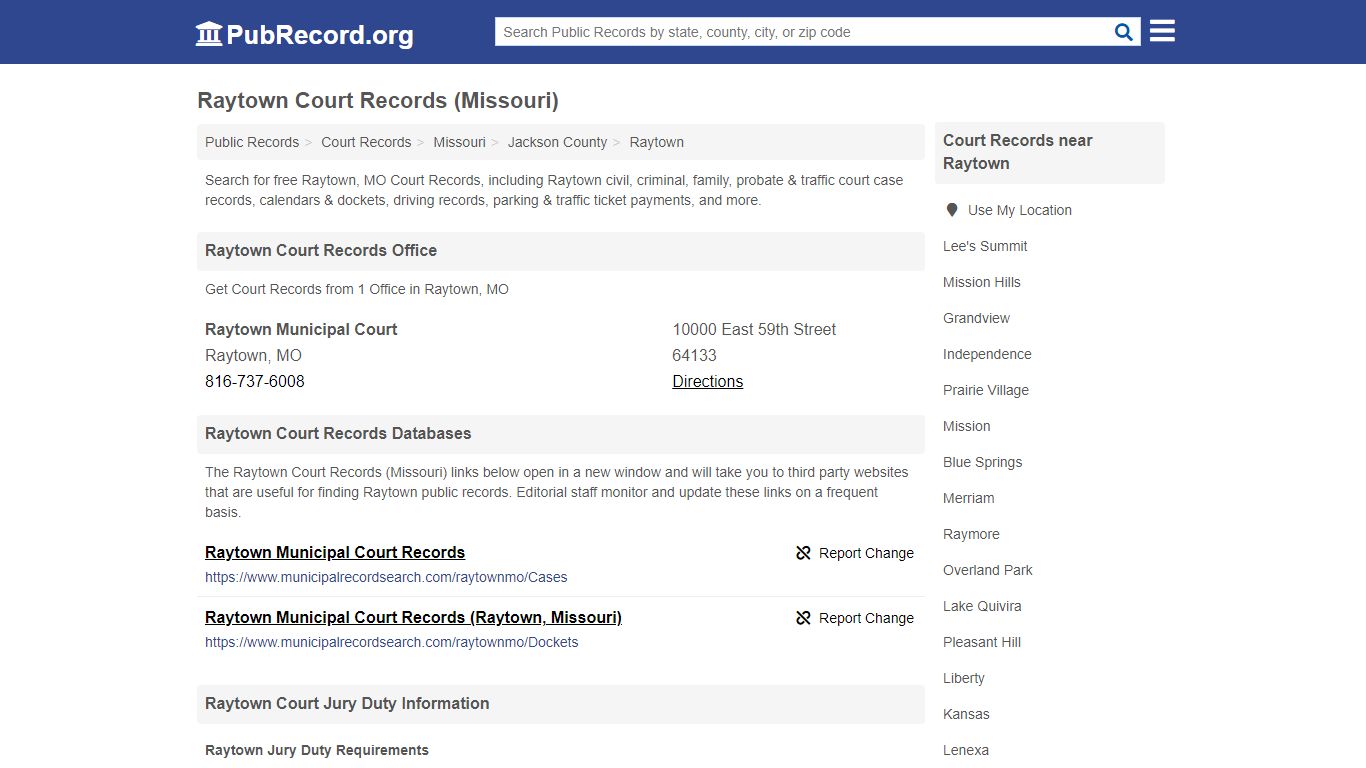Select Merriam in nearby list
Screen dimensions: 1366x768
(x=968, y=498)
